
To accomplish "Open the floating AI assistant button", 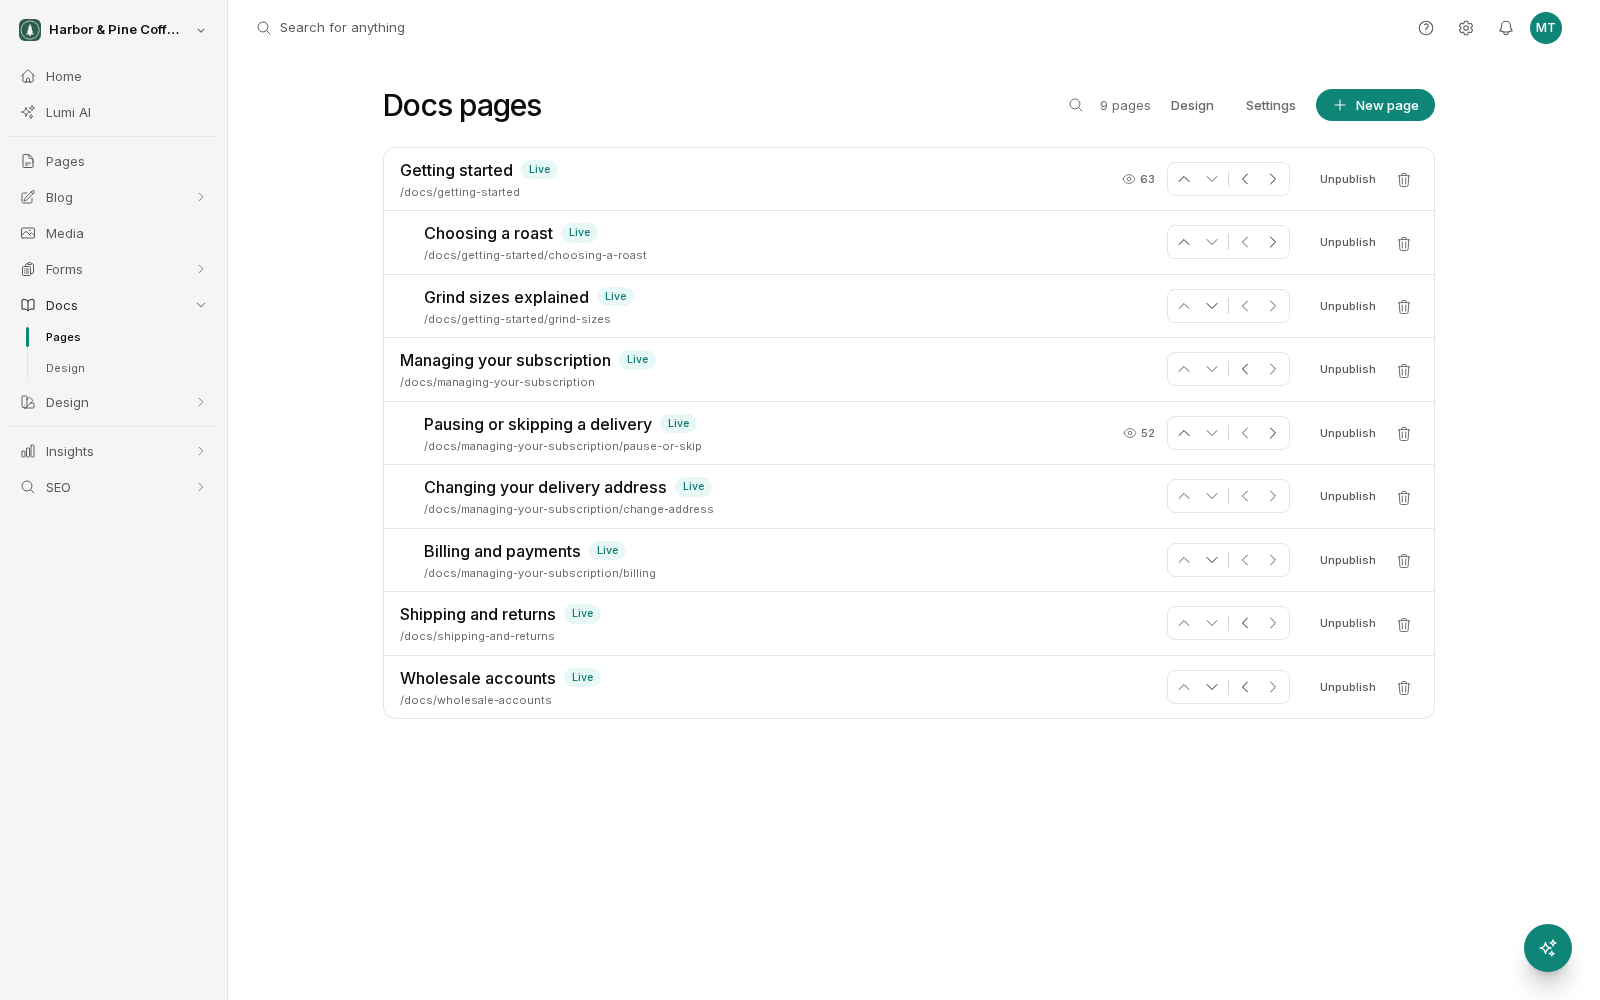I will [1548, 948].
